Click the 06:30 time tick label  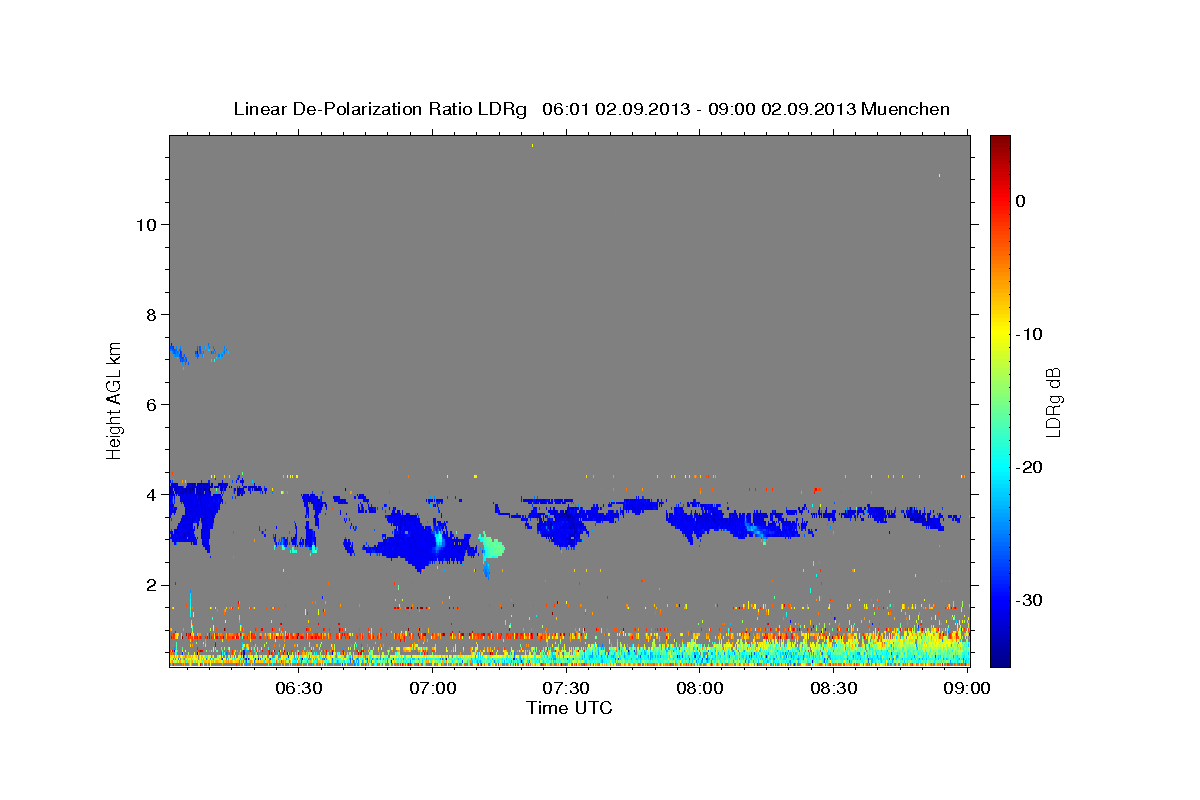[x=298, y=689]
